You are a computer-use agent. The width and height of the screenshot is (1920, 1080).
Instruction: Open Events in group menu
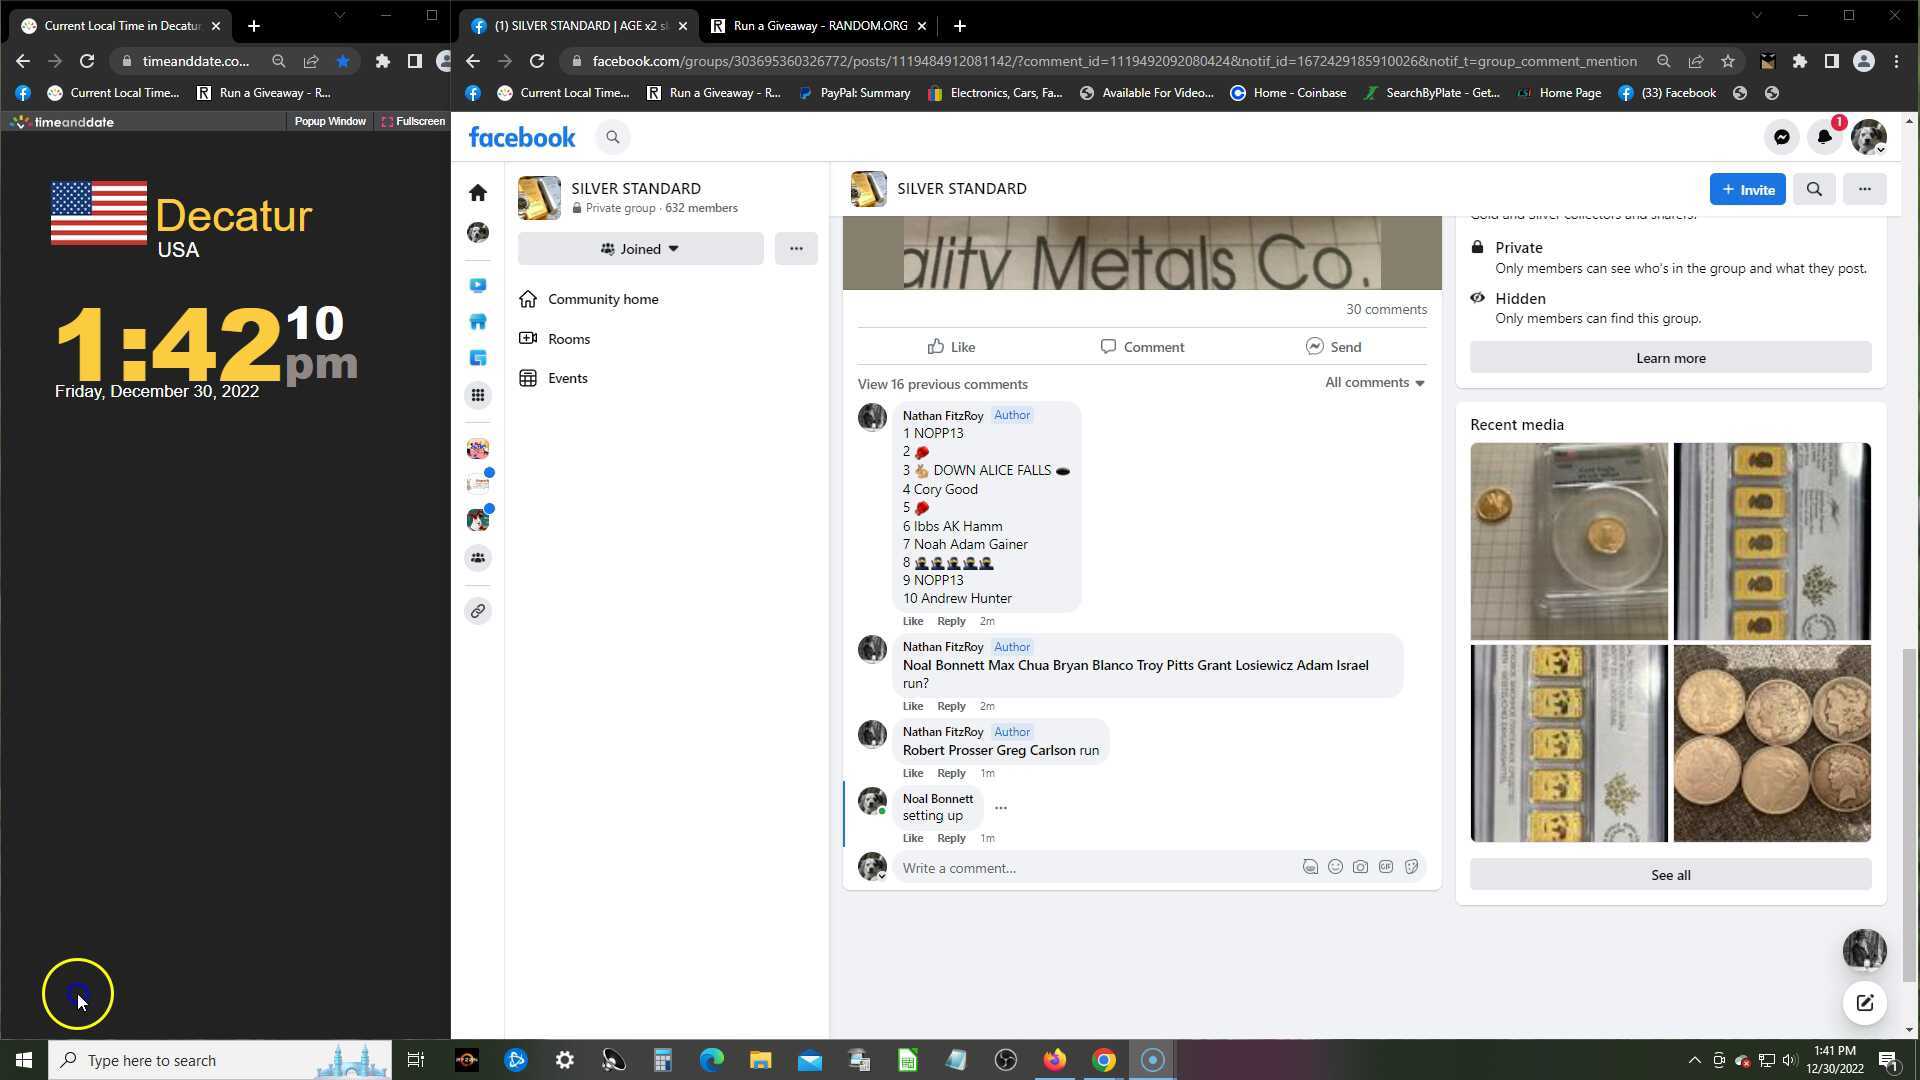[567, 378]
